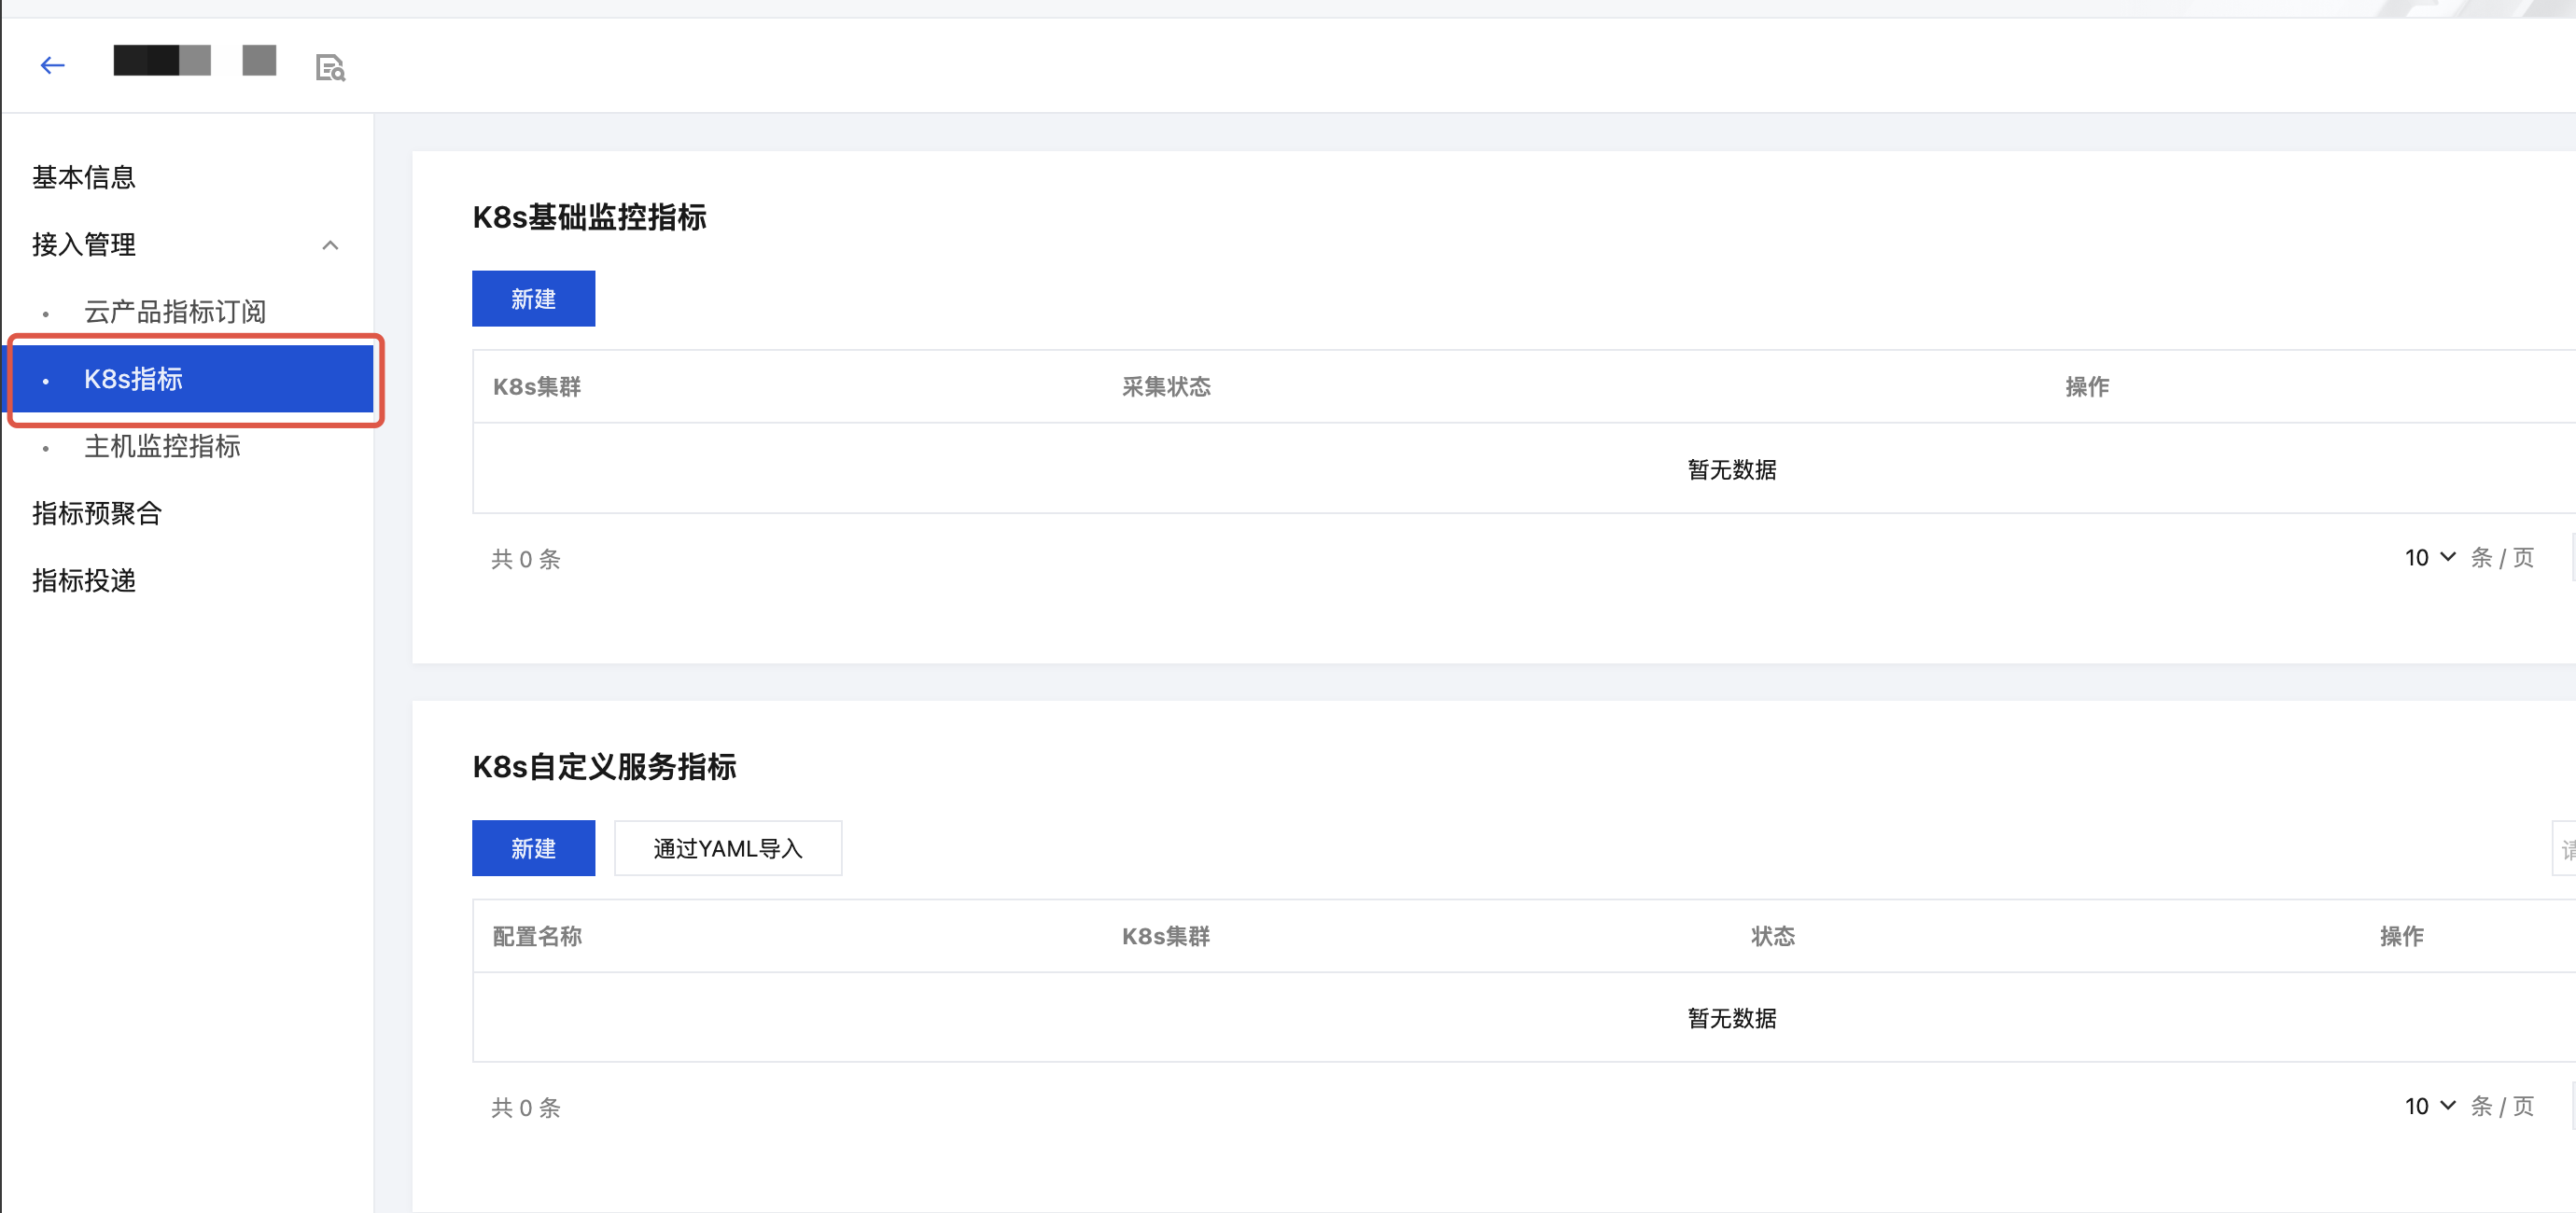Open page-size dropdown in K8s基础监控指标 table

click(2429, 557)
